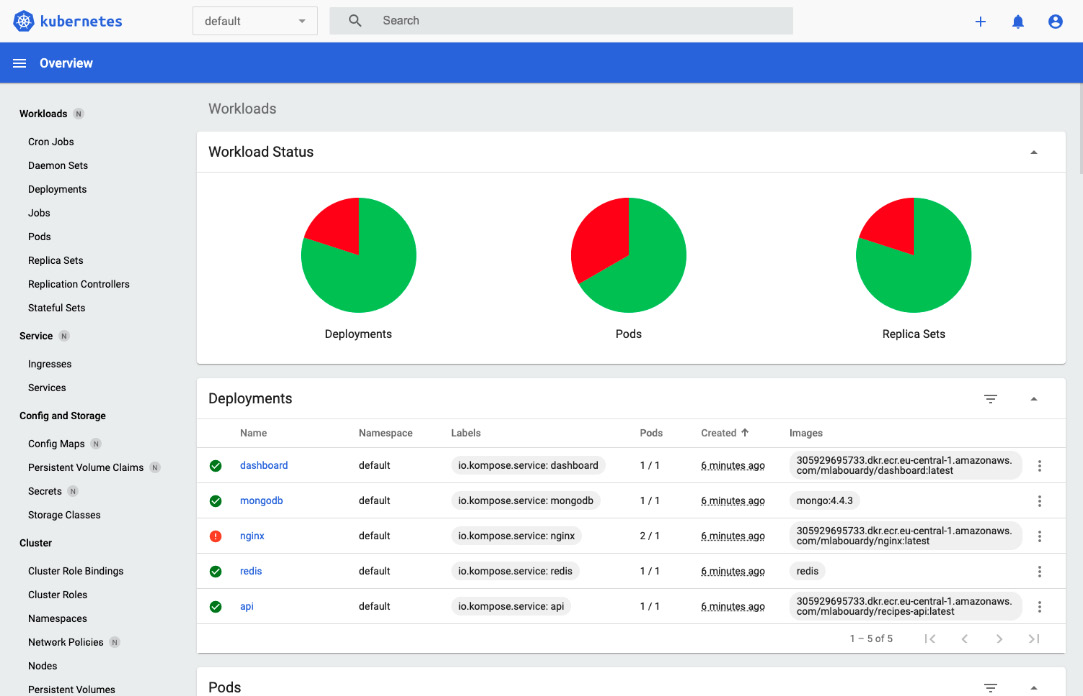The height and width of the screenshot is (696, 1083).
Task: Open actions menu for redis deployment
Action: (1039, 572)
